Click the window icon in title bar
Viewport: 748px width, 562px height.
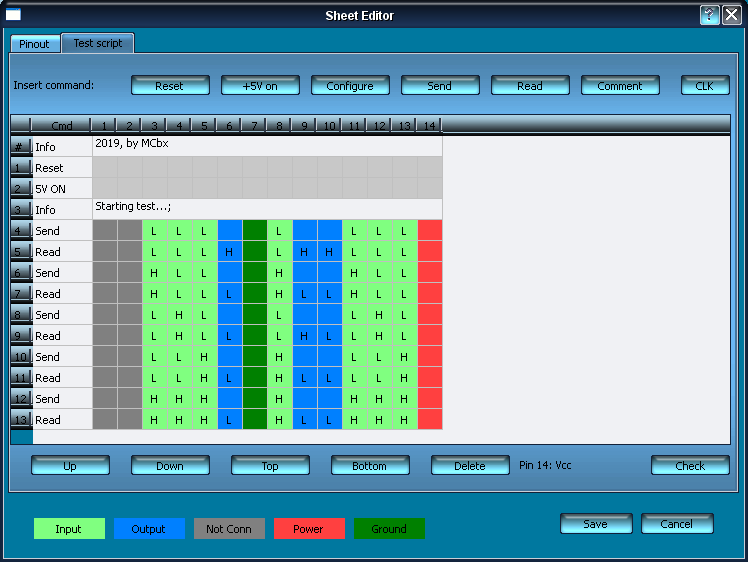(x=14, y=15)
